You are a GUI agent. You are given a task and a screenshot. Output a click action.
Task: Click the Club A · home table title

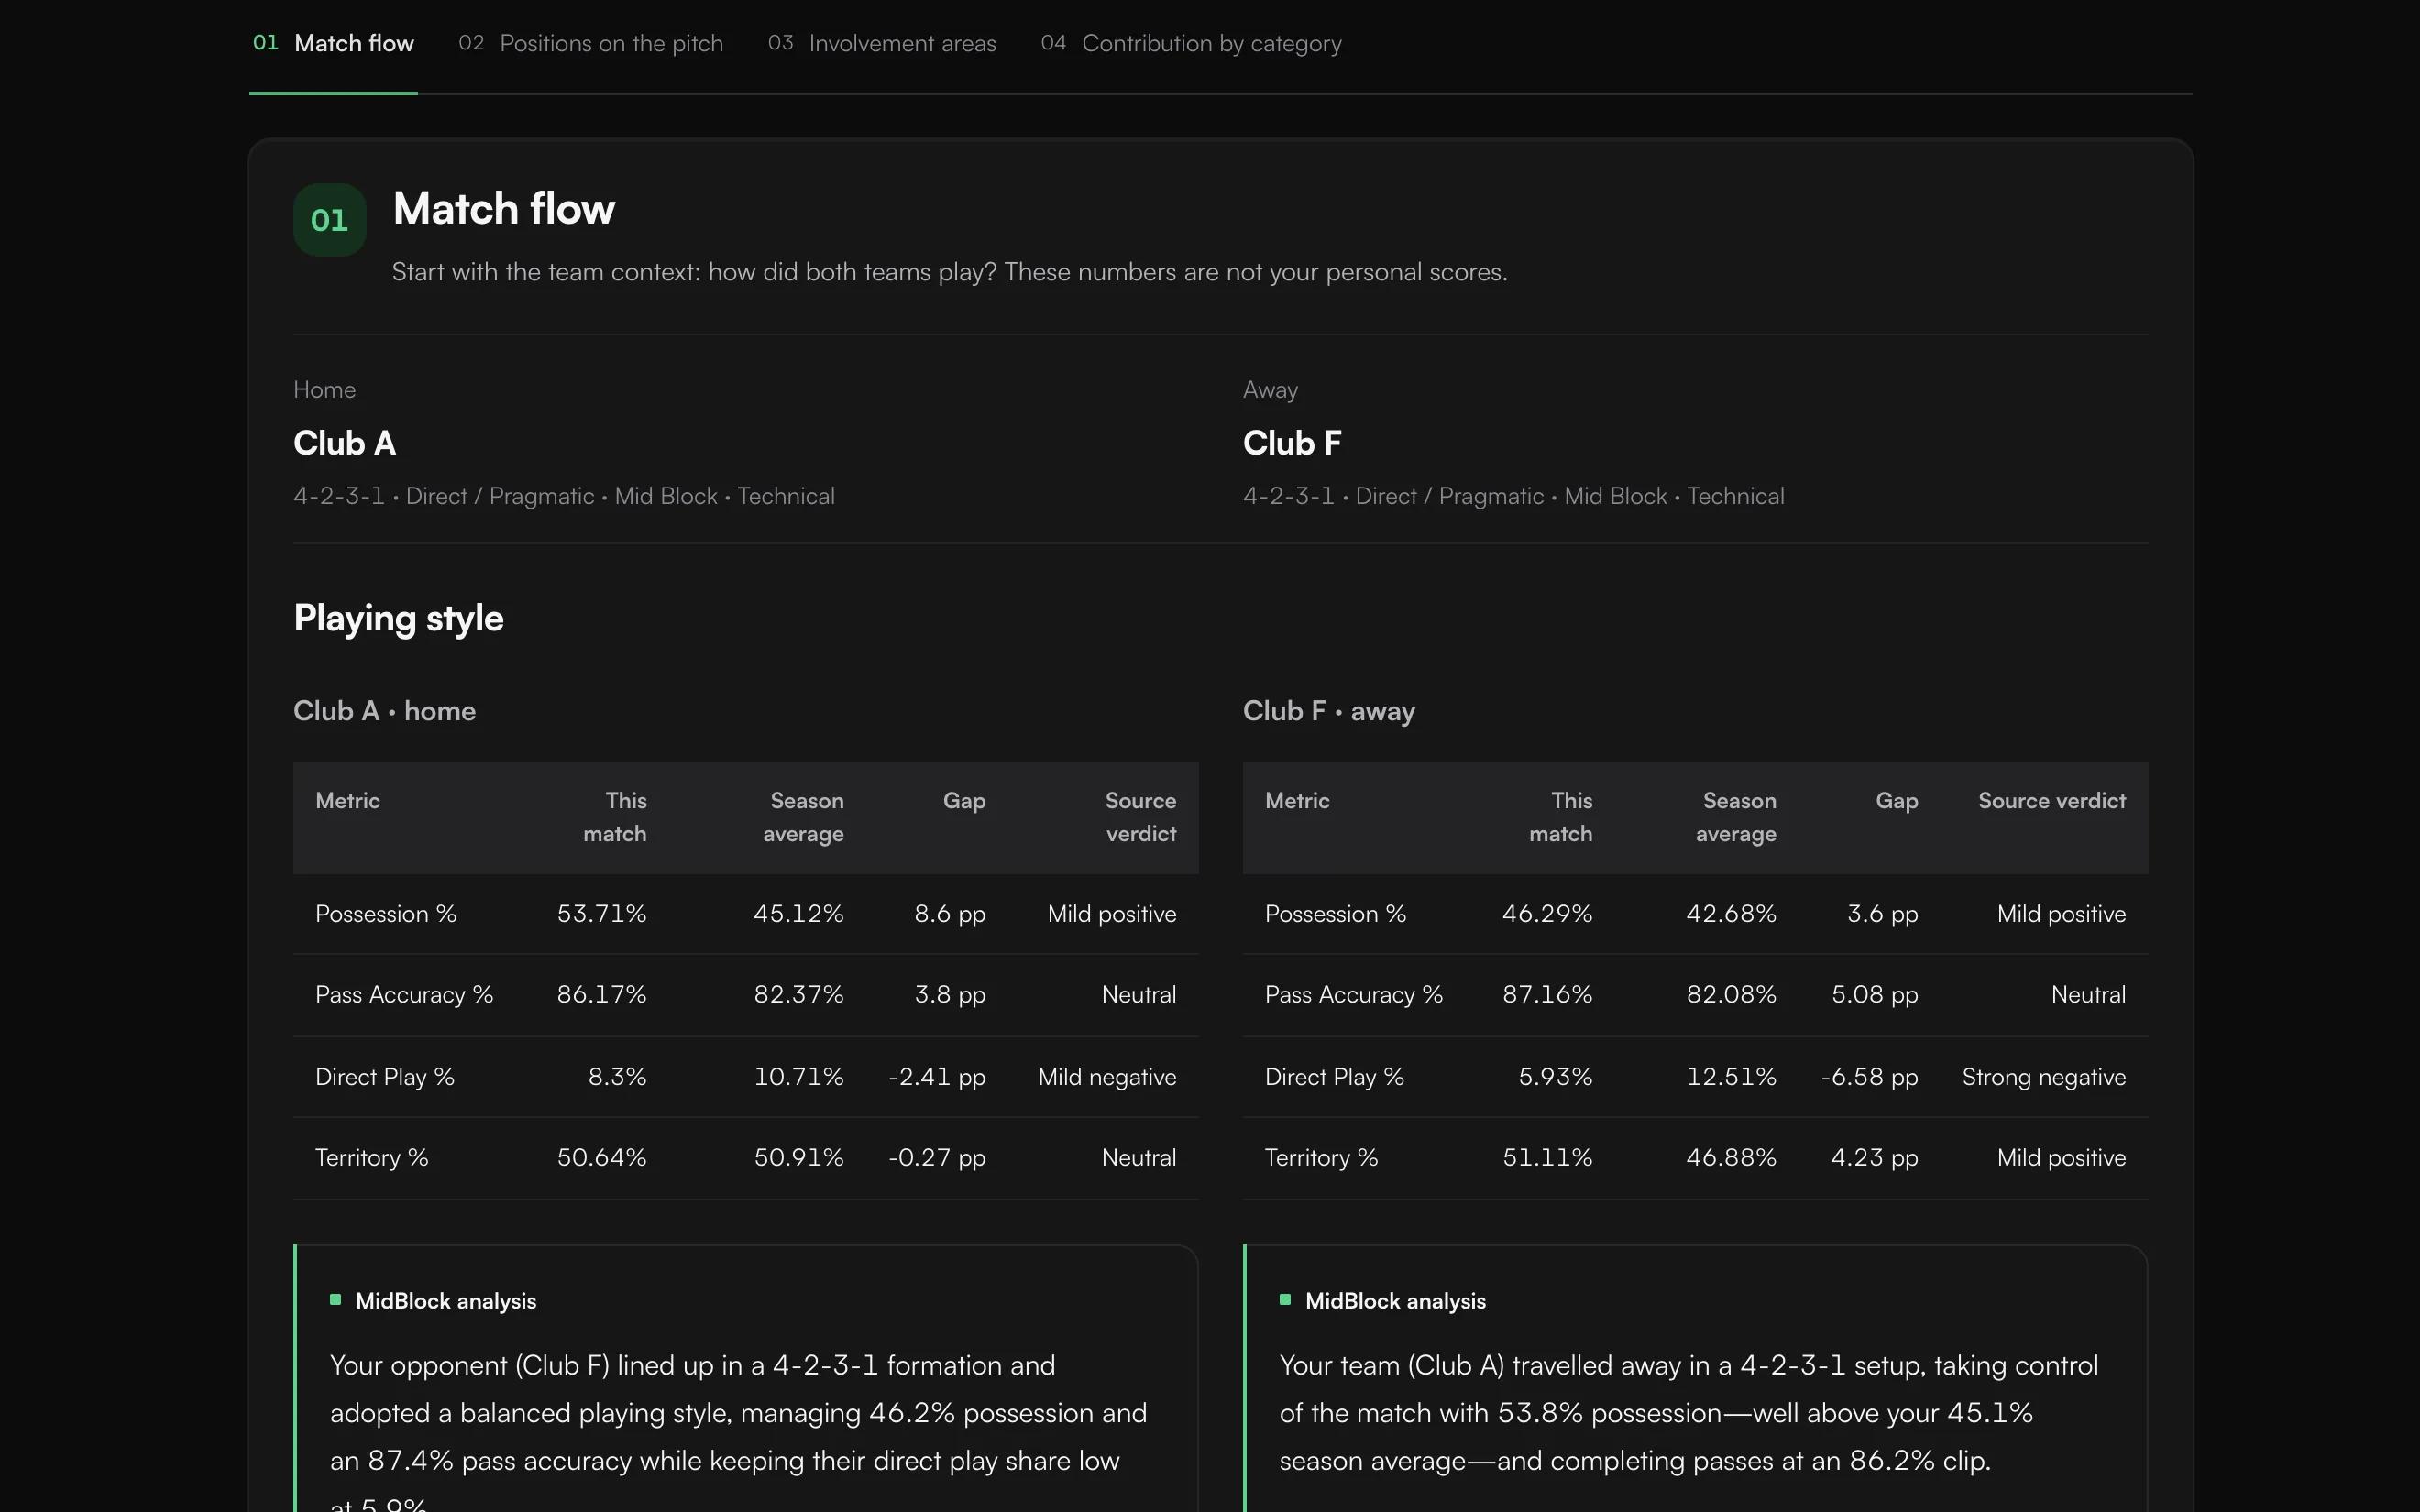[x=384, y=711]
